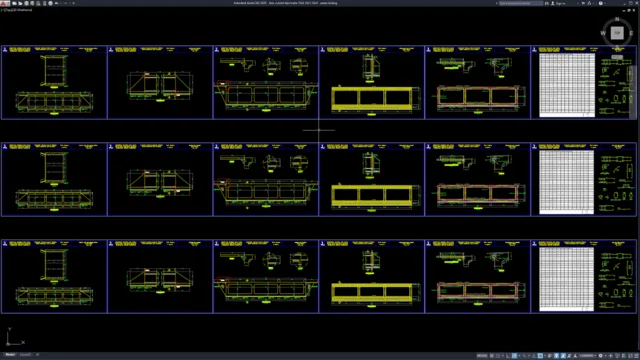Click the annotation monitor plus icon
640x360 pixels.
[611, 356]
